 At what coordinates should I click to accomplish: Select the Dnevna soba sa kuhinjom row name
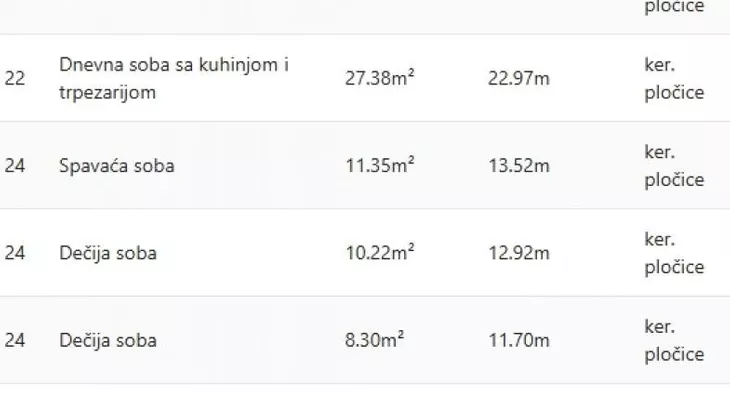coord(174,78)
